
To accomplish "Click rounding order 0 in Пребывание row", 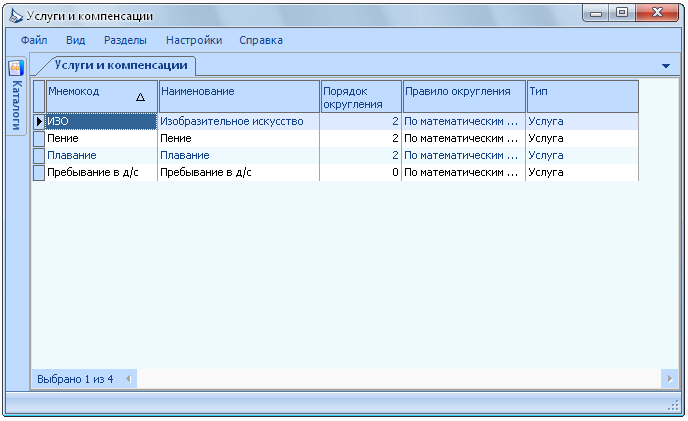I will tap(361, 173).
